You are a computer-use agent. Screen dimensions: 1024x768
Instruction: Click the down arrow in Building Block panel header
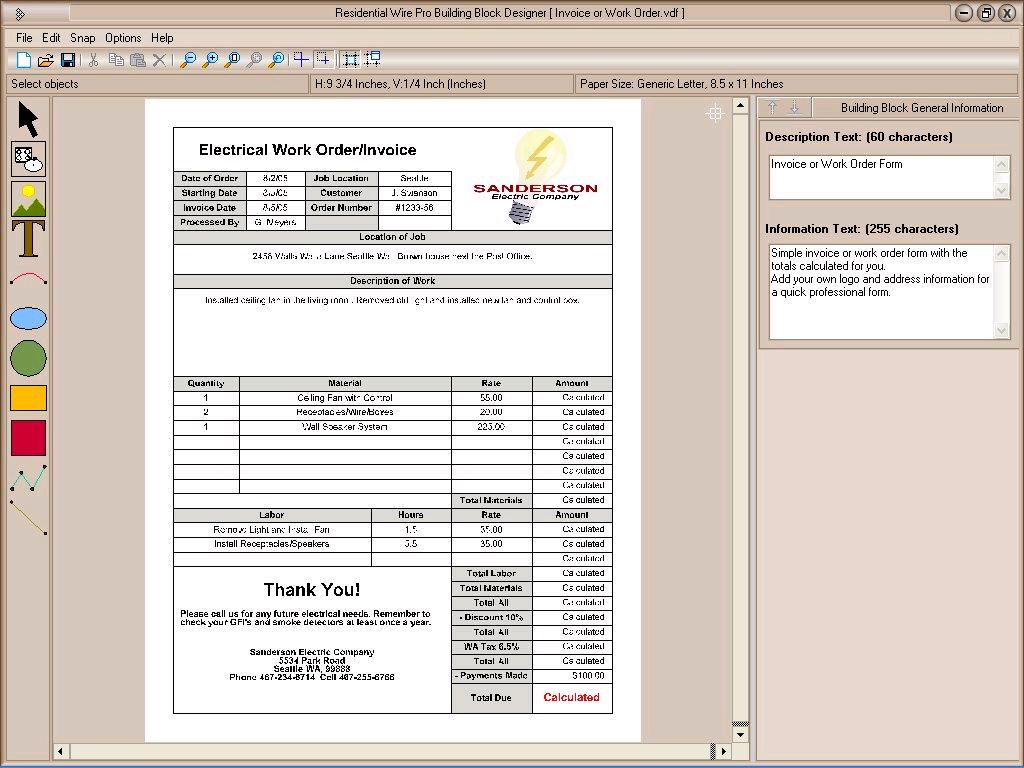point(795,108)
